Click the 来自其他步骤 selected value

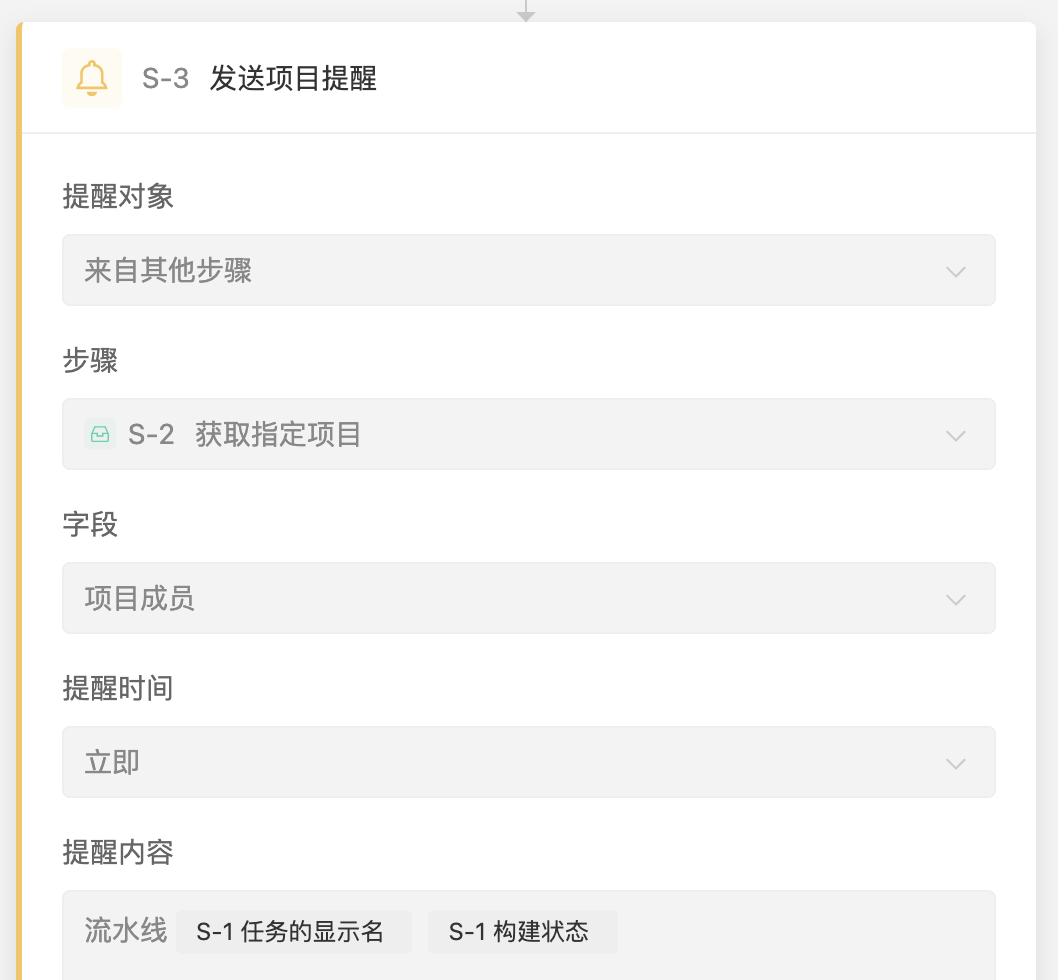168,271
